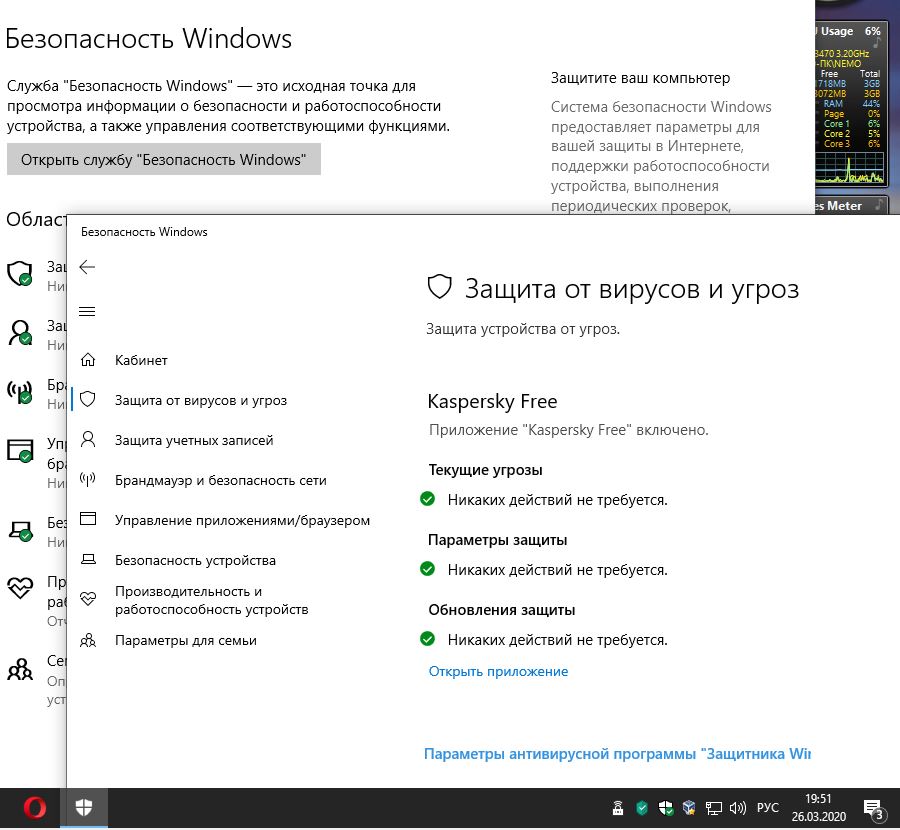The image size is (900, 830).
Task: Click device security laptop icon in Settings window
Action: [20, 530]
